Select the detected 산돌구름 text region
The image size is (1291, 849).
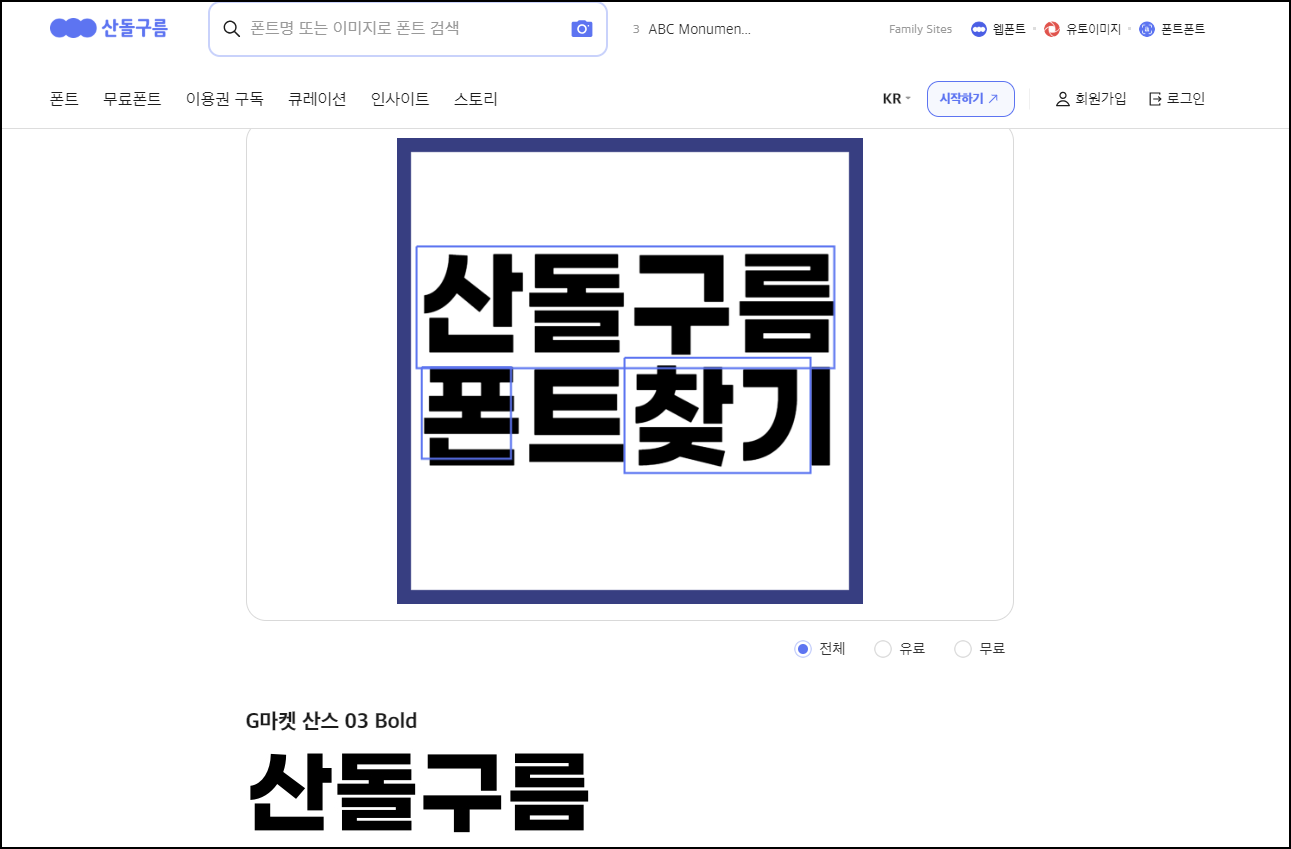[625, 307]
